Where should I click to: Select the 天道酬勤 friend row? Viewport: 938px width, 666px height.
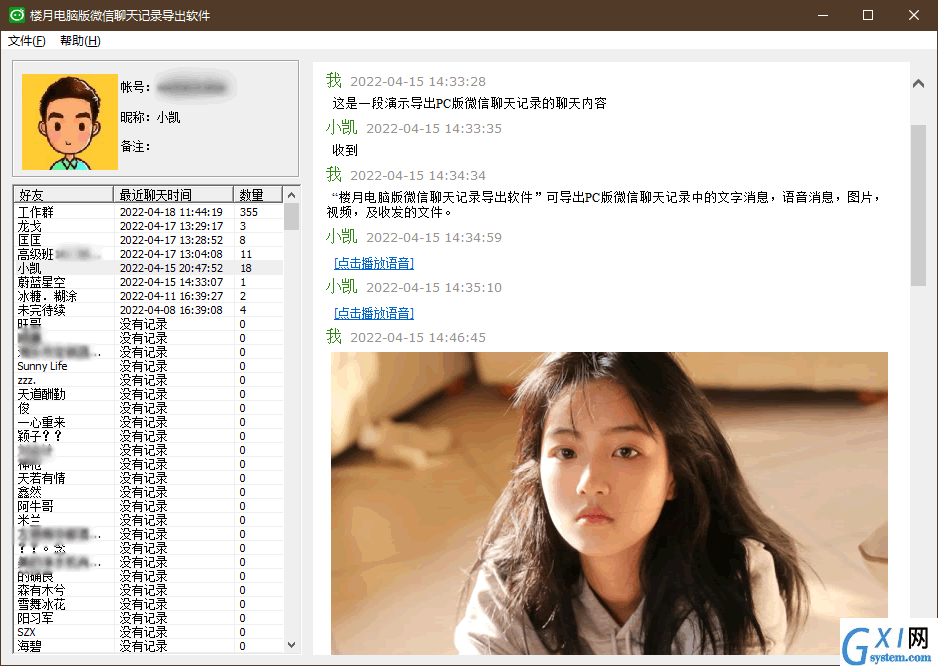click(x=148, y=394)
